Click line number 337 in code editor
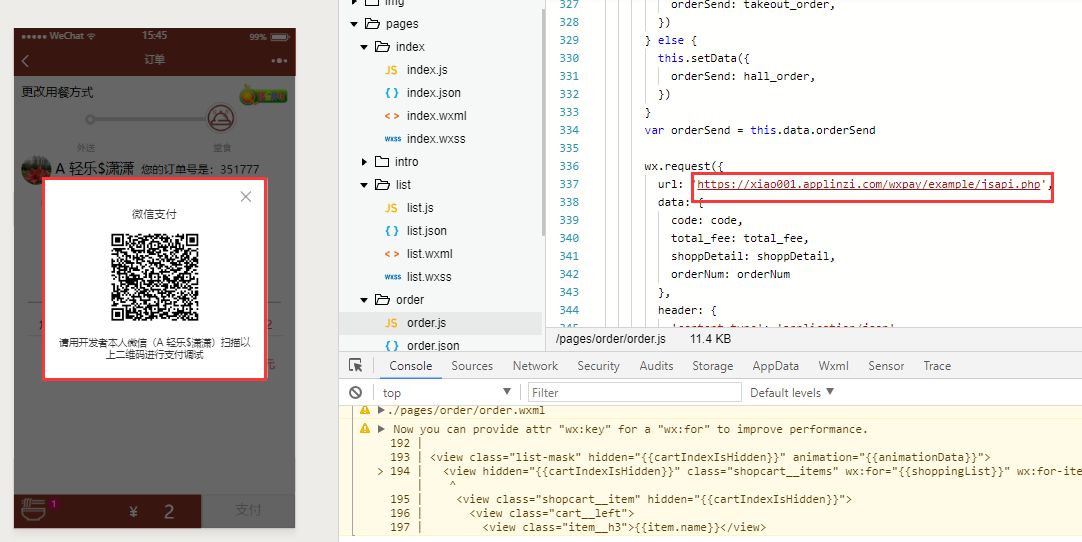Image resolution: width=1082 pixels, height=542 pixels. tap(569, 184)
